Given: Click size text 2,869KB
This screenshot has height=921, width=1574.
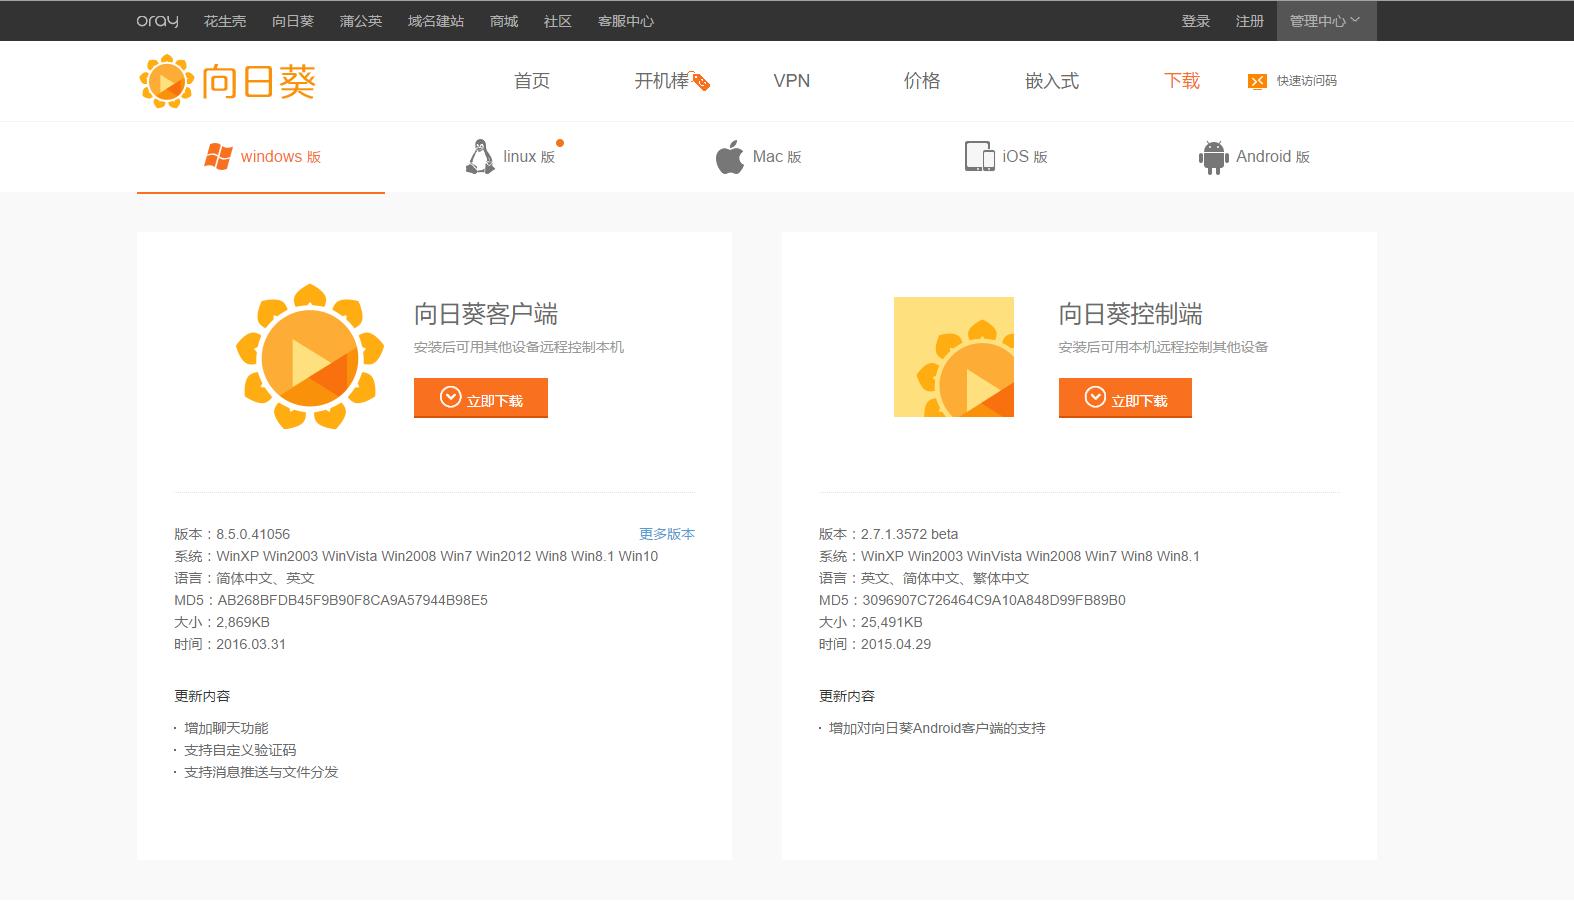Looking at the screenshot, I should pyautogui.click(x=243, y=622).
